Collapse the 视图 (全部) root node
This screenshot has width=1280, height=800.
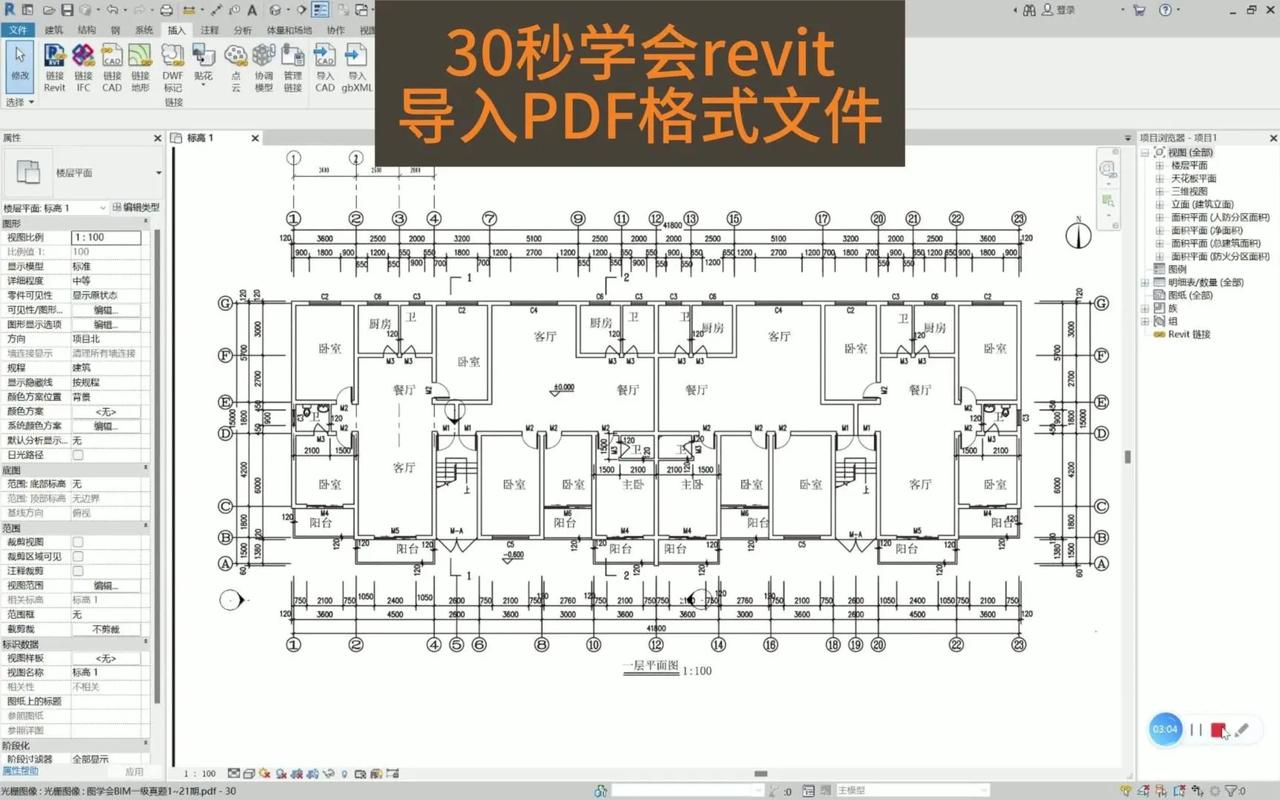click(1146, 152)
